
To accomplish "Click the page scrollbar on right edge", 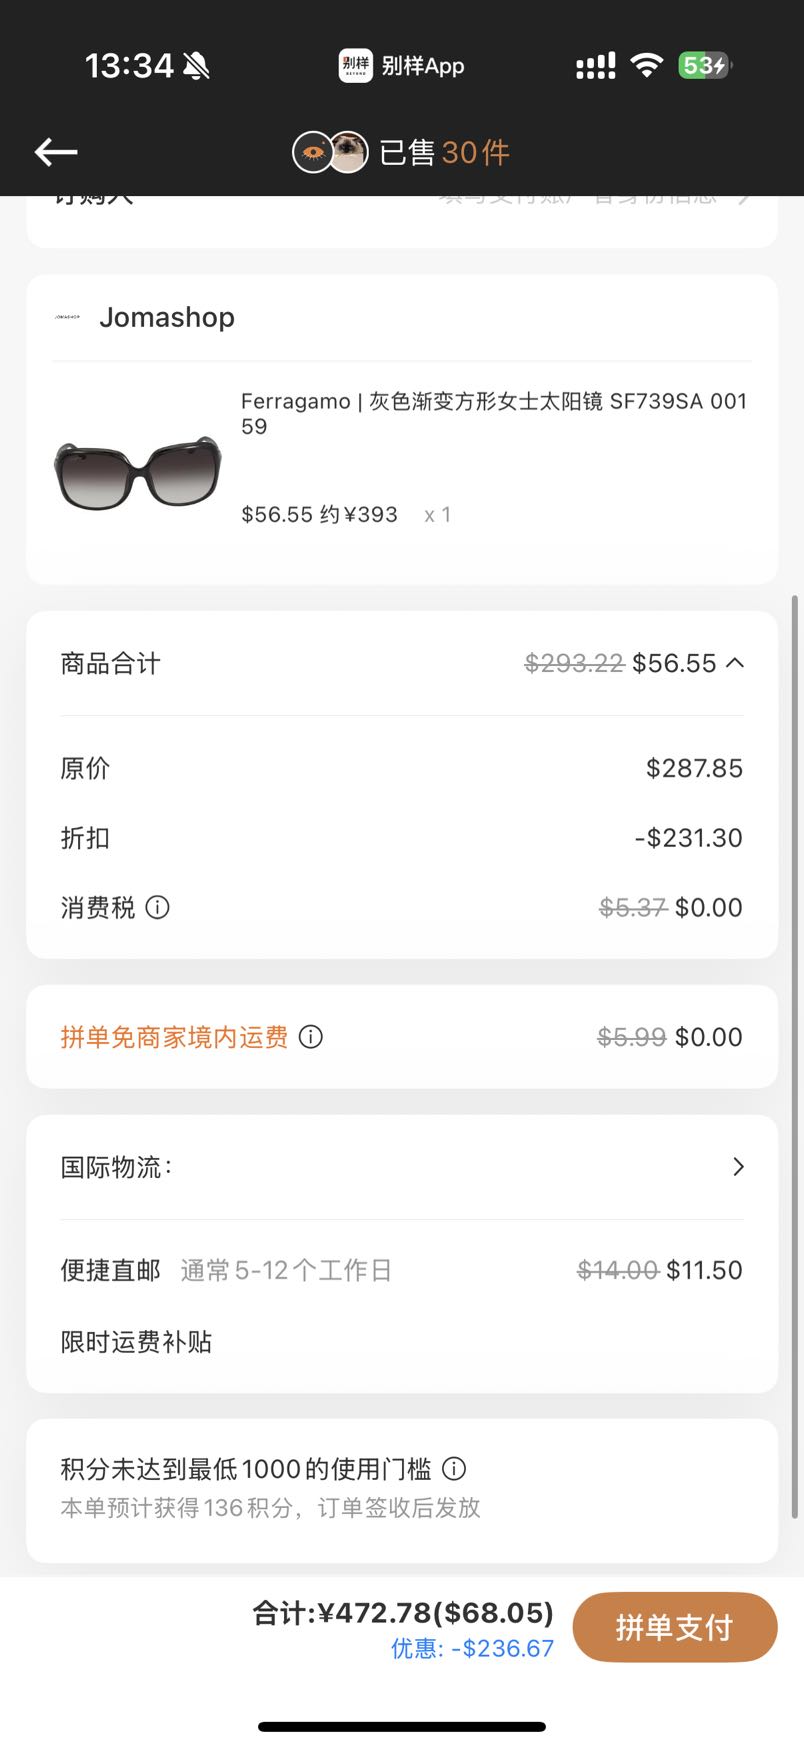I will 795,1056.
